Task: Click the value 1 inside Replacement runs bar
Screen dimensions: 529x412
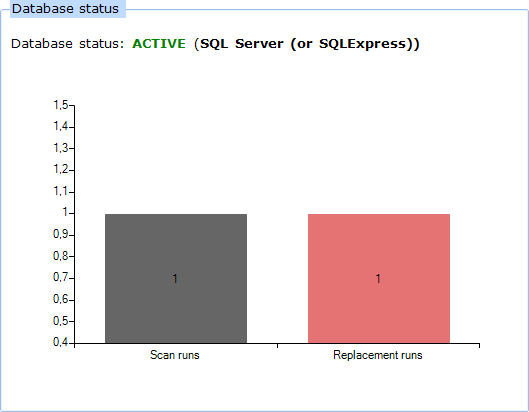Action: click(x=378, y=279)
